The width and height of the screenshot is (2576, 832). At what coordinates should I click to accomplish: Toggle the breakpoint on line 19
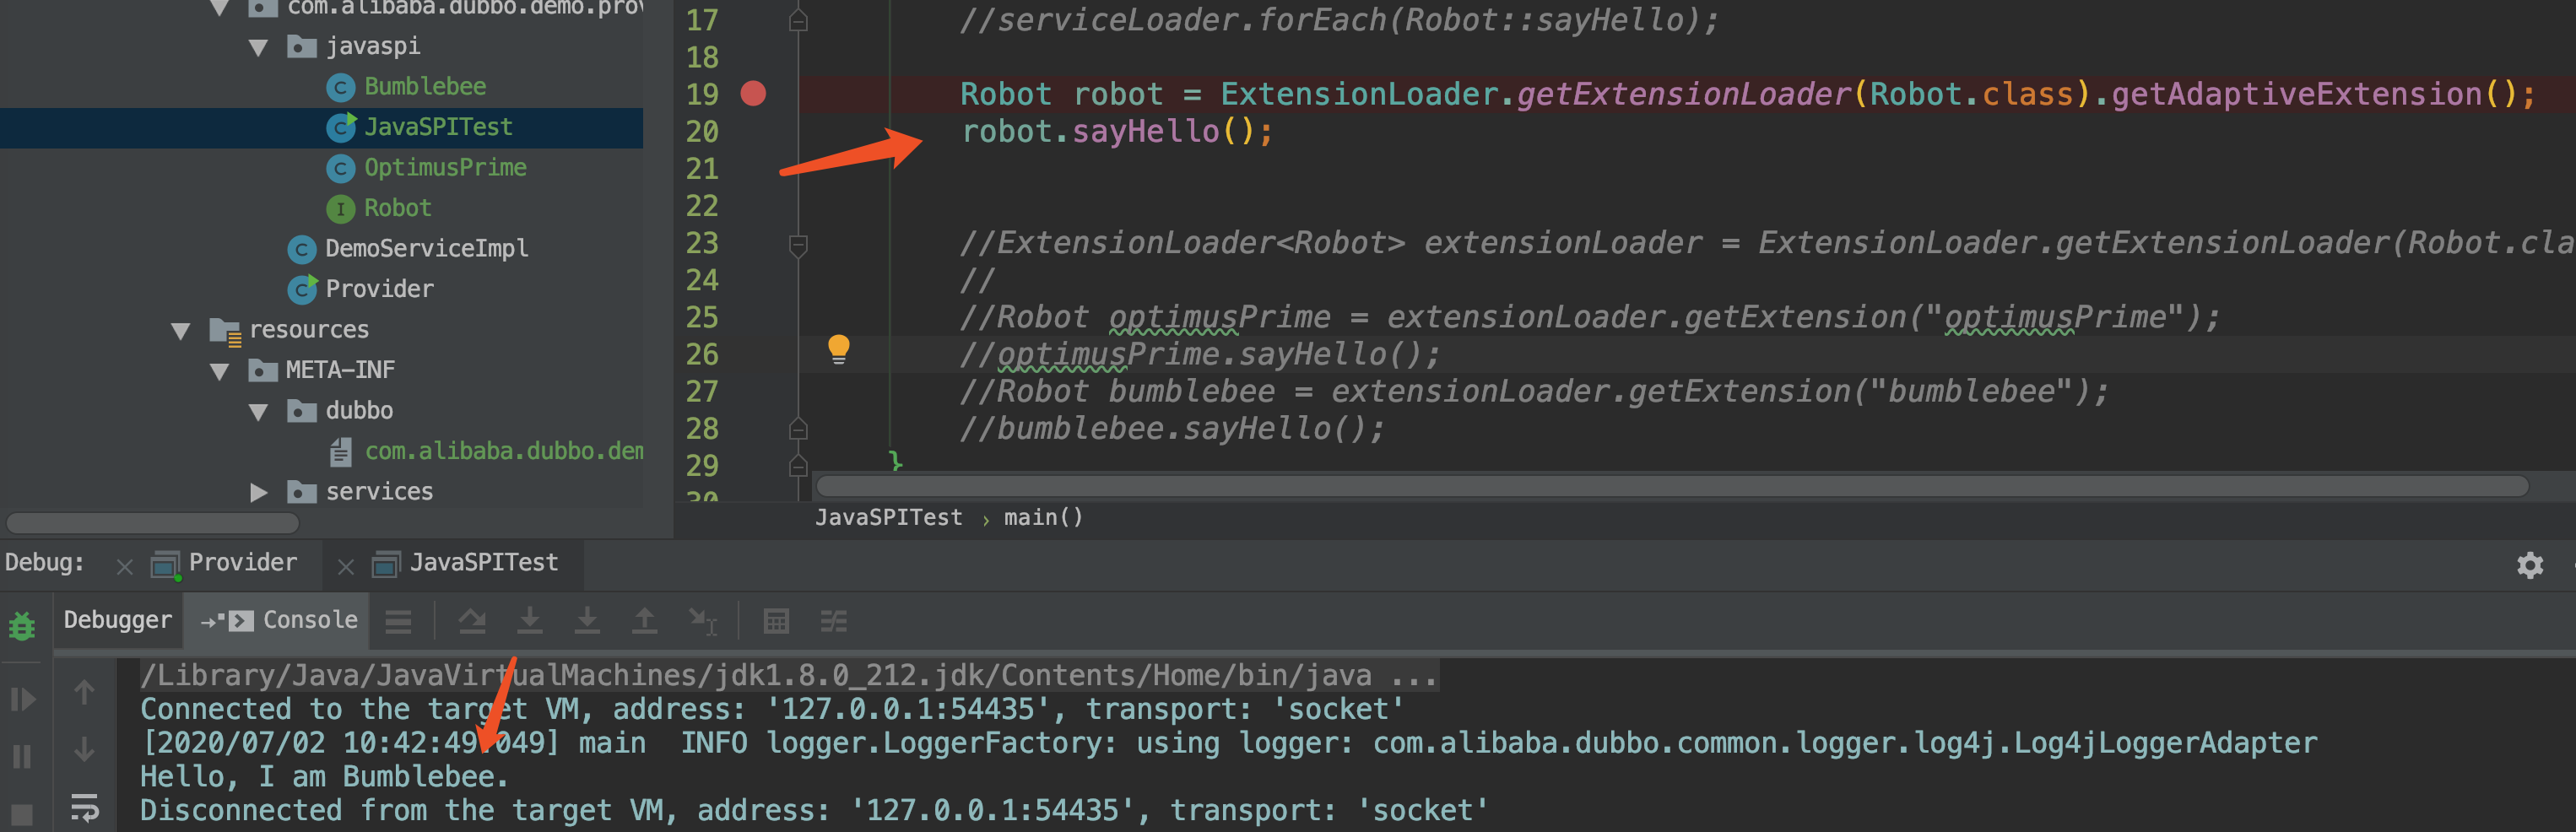pos(753,94)
